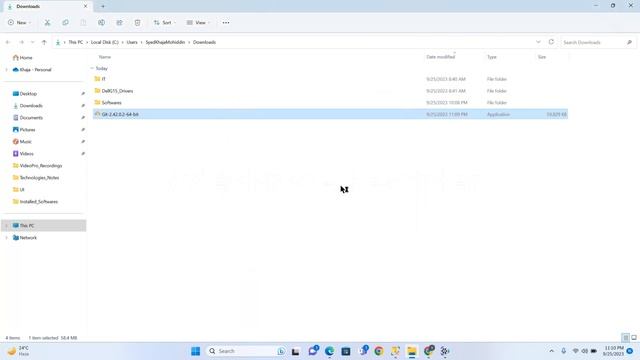Go forward with the Forward arrow

click(21, 42)
